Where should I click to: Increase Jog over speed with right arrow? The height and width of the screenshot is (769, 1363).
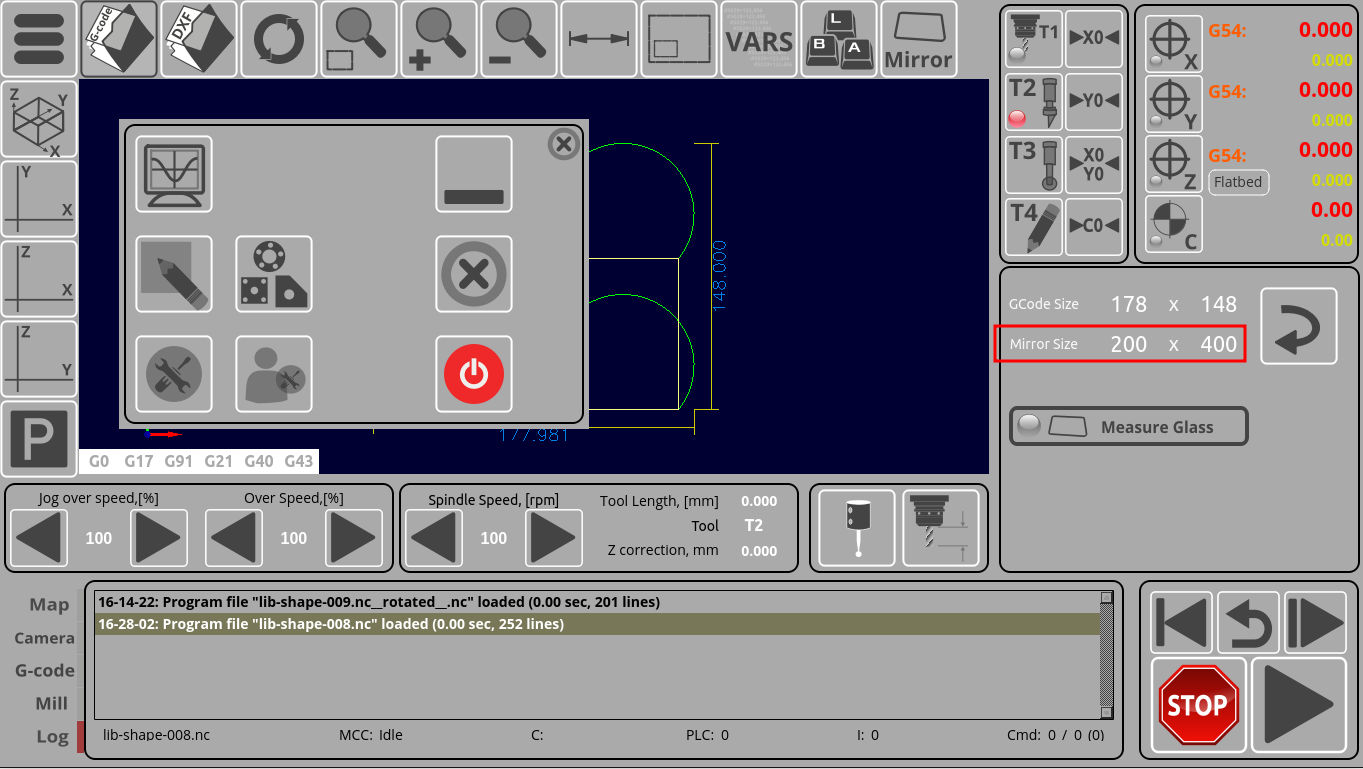coord(159,538)
